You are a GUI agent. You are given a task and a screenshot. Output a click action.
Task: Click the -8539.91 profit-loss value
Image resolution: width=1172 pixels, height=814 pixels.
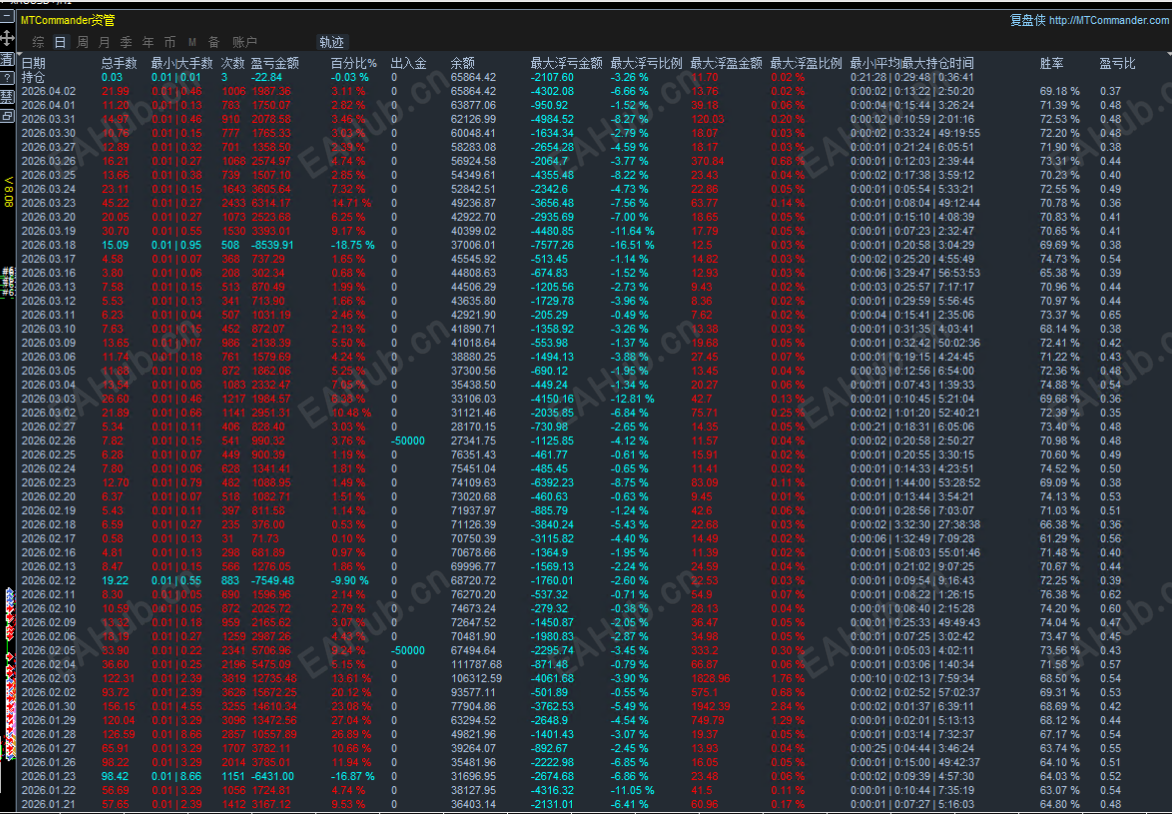click(x=273, y=245)
